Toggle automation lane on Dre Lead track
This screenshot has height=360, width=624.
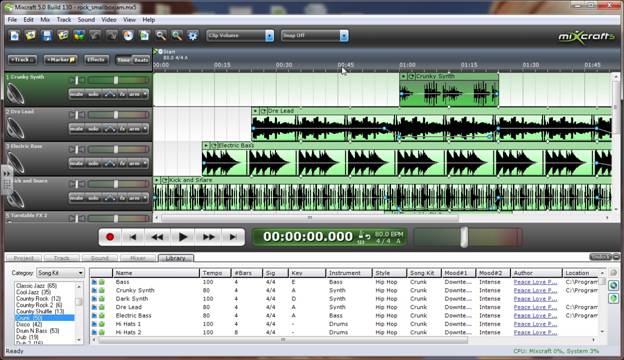[109, 129]
